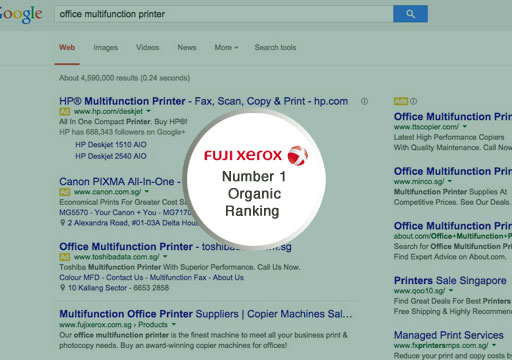Click the blue search magnifier button
The image size is (512, 360).
tap(410, 14)
